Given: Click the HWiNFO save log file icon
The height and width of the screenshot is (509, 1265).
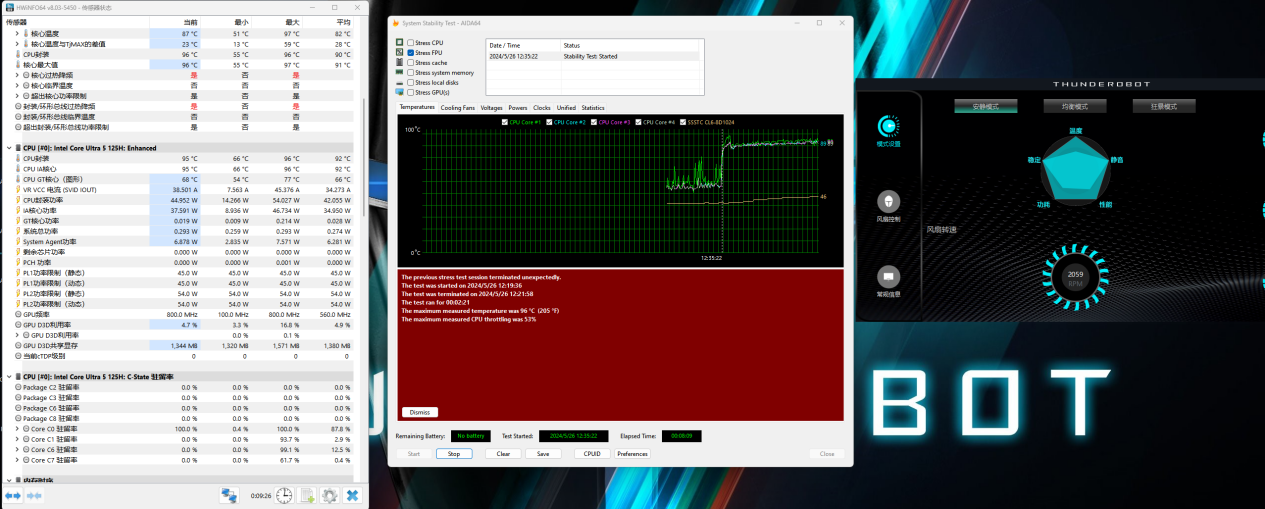Looking at the screenshot, I should [306, 495].
